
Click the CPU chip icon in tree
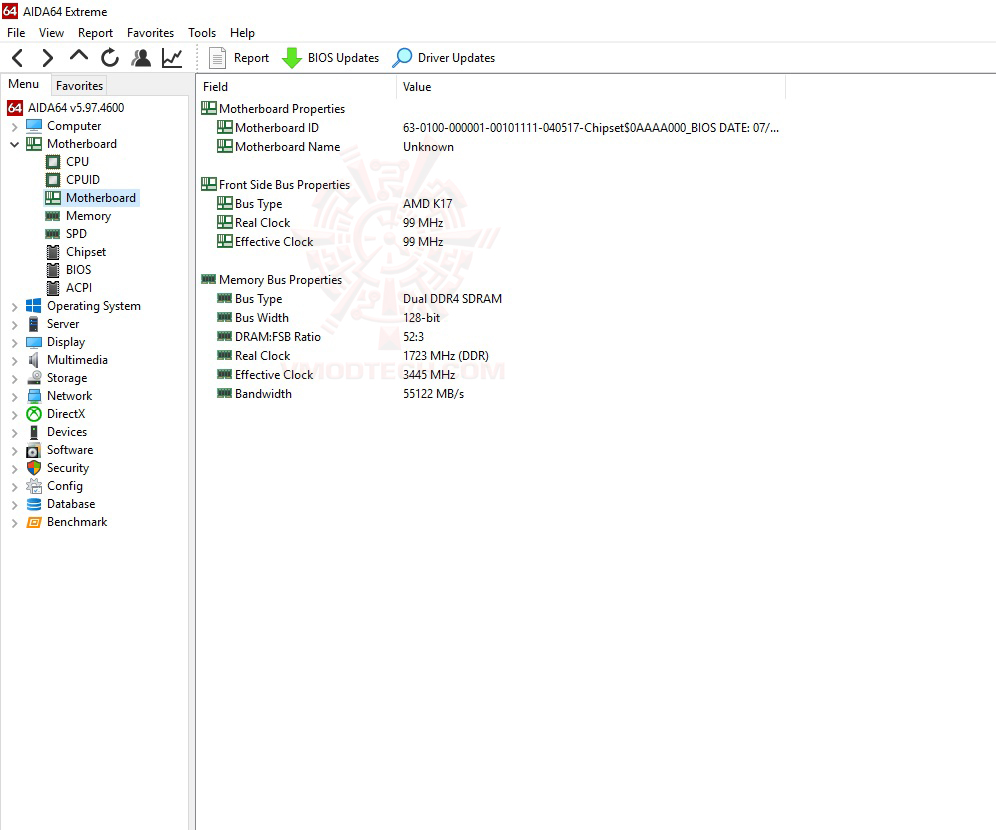(53, 162)
